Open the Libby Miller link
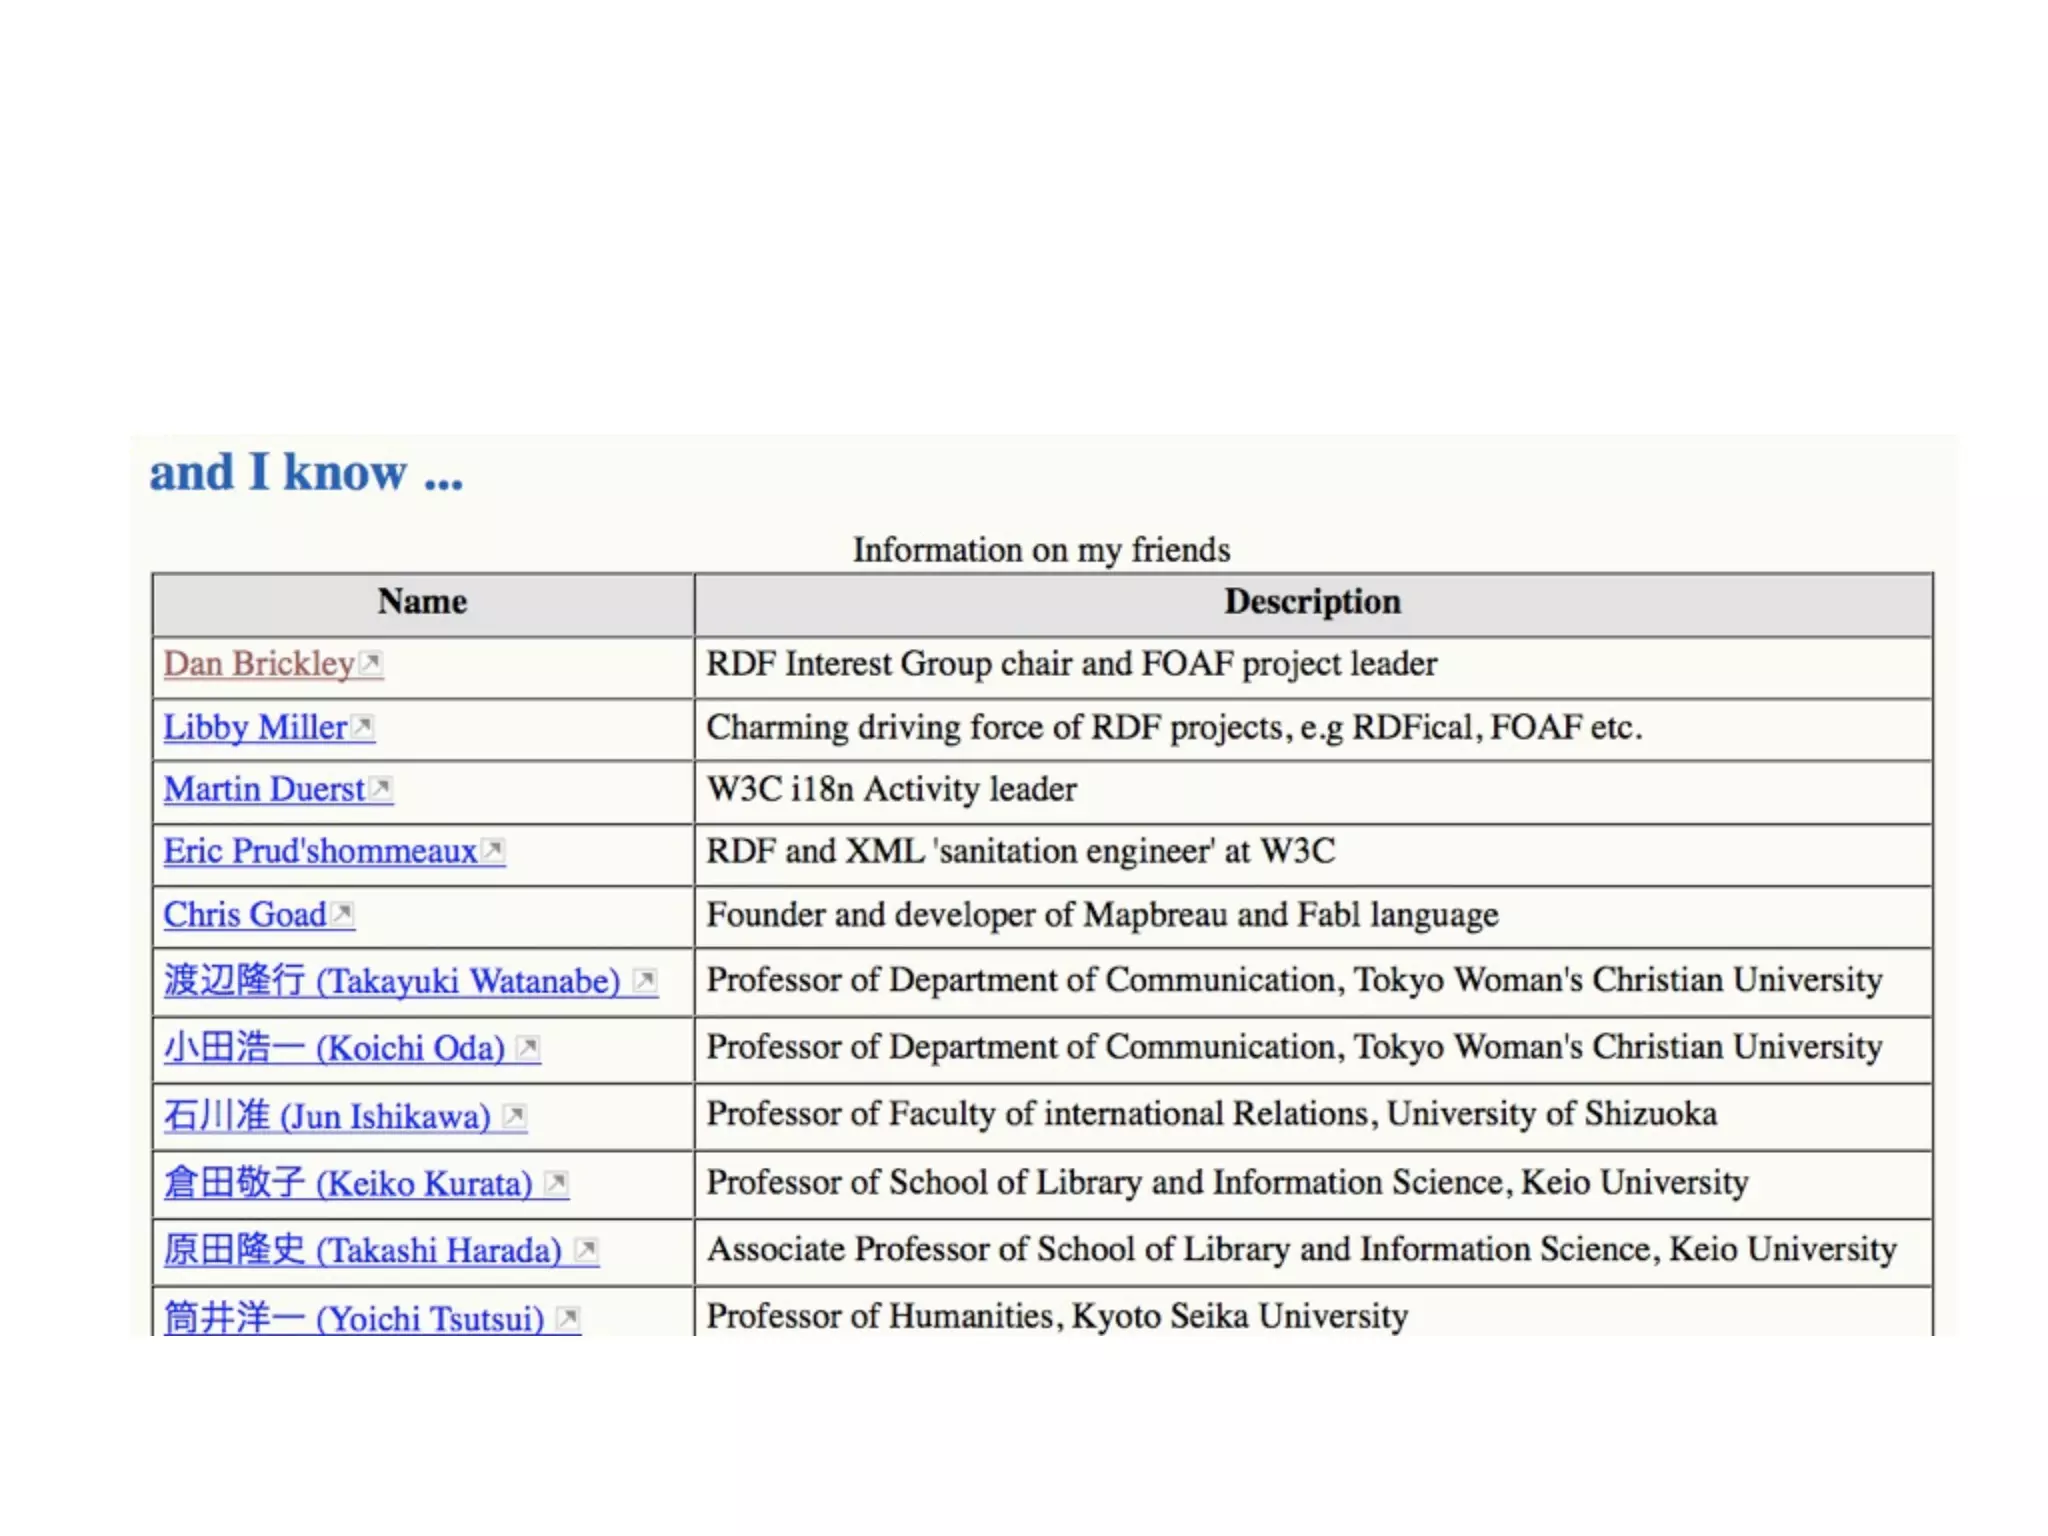The image size is (2048, 1536). point(255,727)
